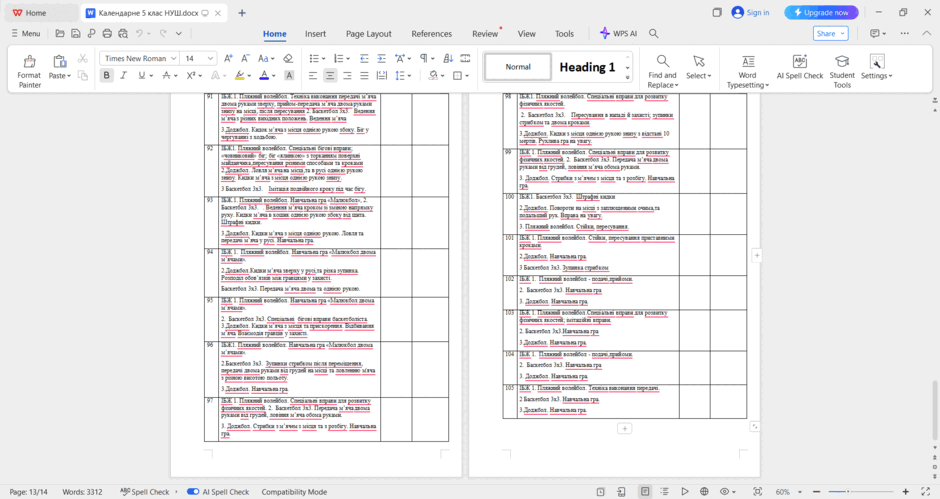Toggle Bold formatting
This screenshot has width=940, height=499.
[107, 76]
